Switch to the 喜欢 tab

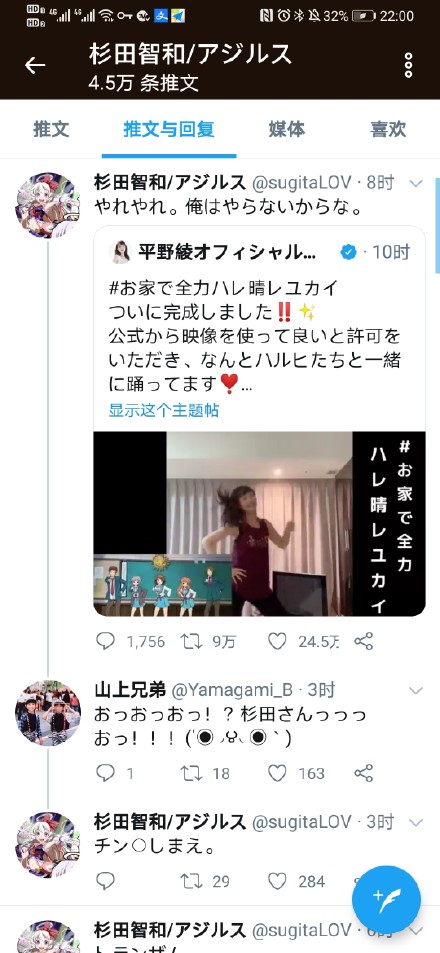388,129
